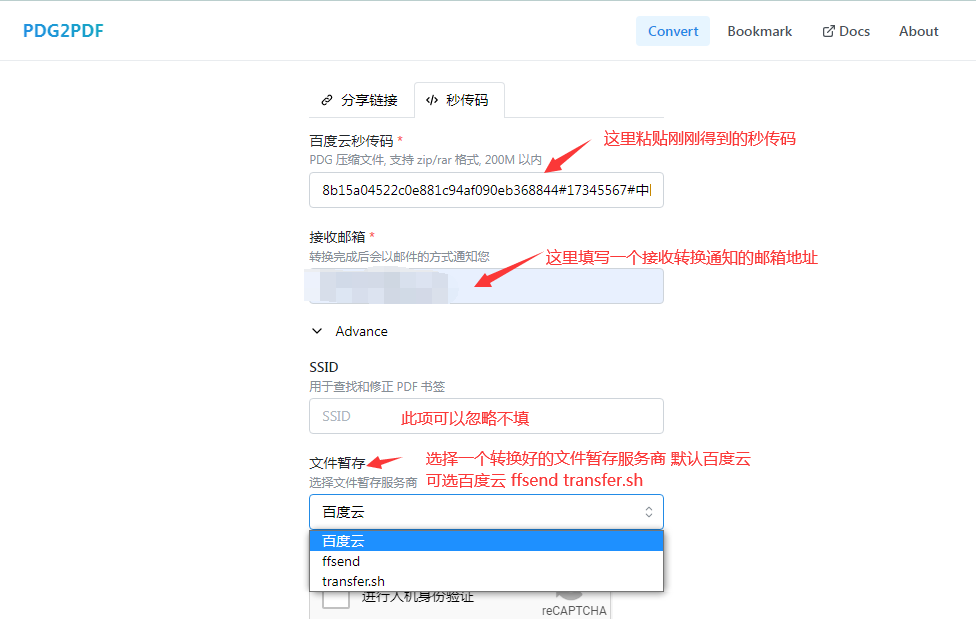The width and height of the screenshot is (976, 619).
Task: Click the 接收邮箱 email input field
Action: (x=486, y=285)
